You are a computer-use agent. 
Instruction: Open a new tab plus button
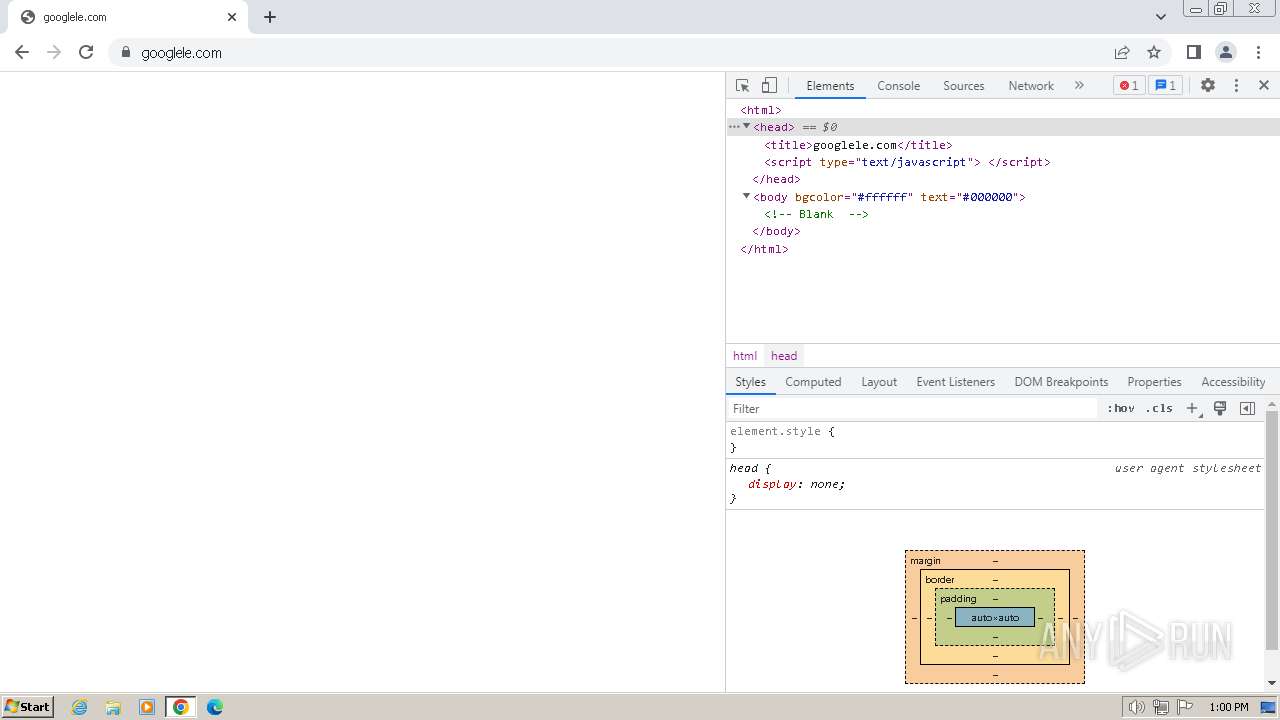pyautogui.click(x=270, y=17)
